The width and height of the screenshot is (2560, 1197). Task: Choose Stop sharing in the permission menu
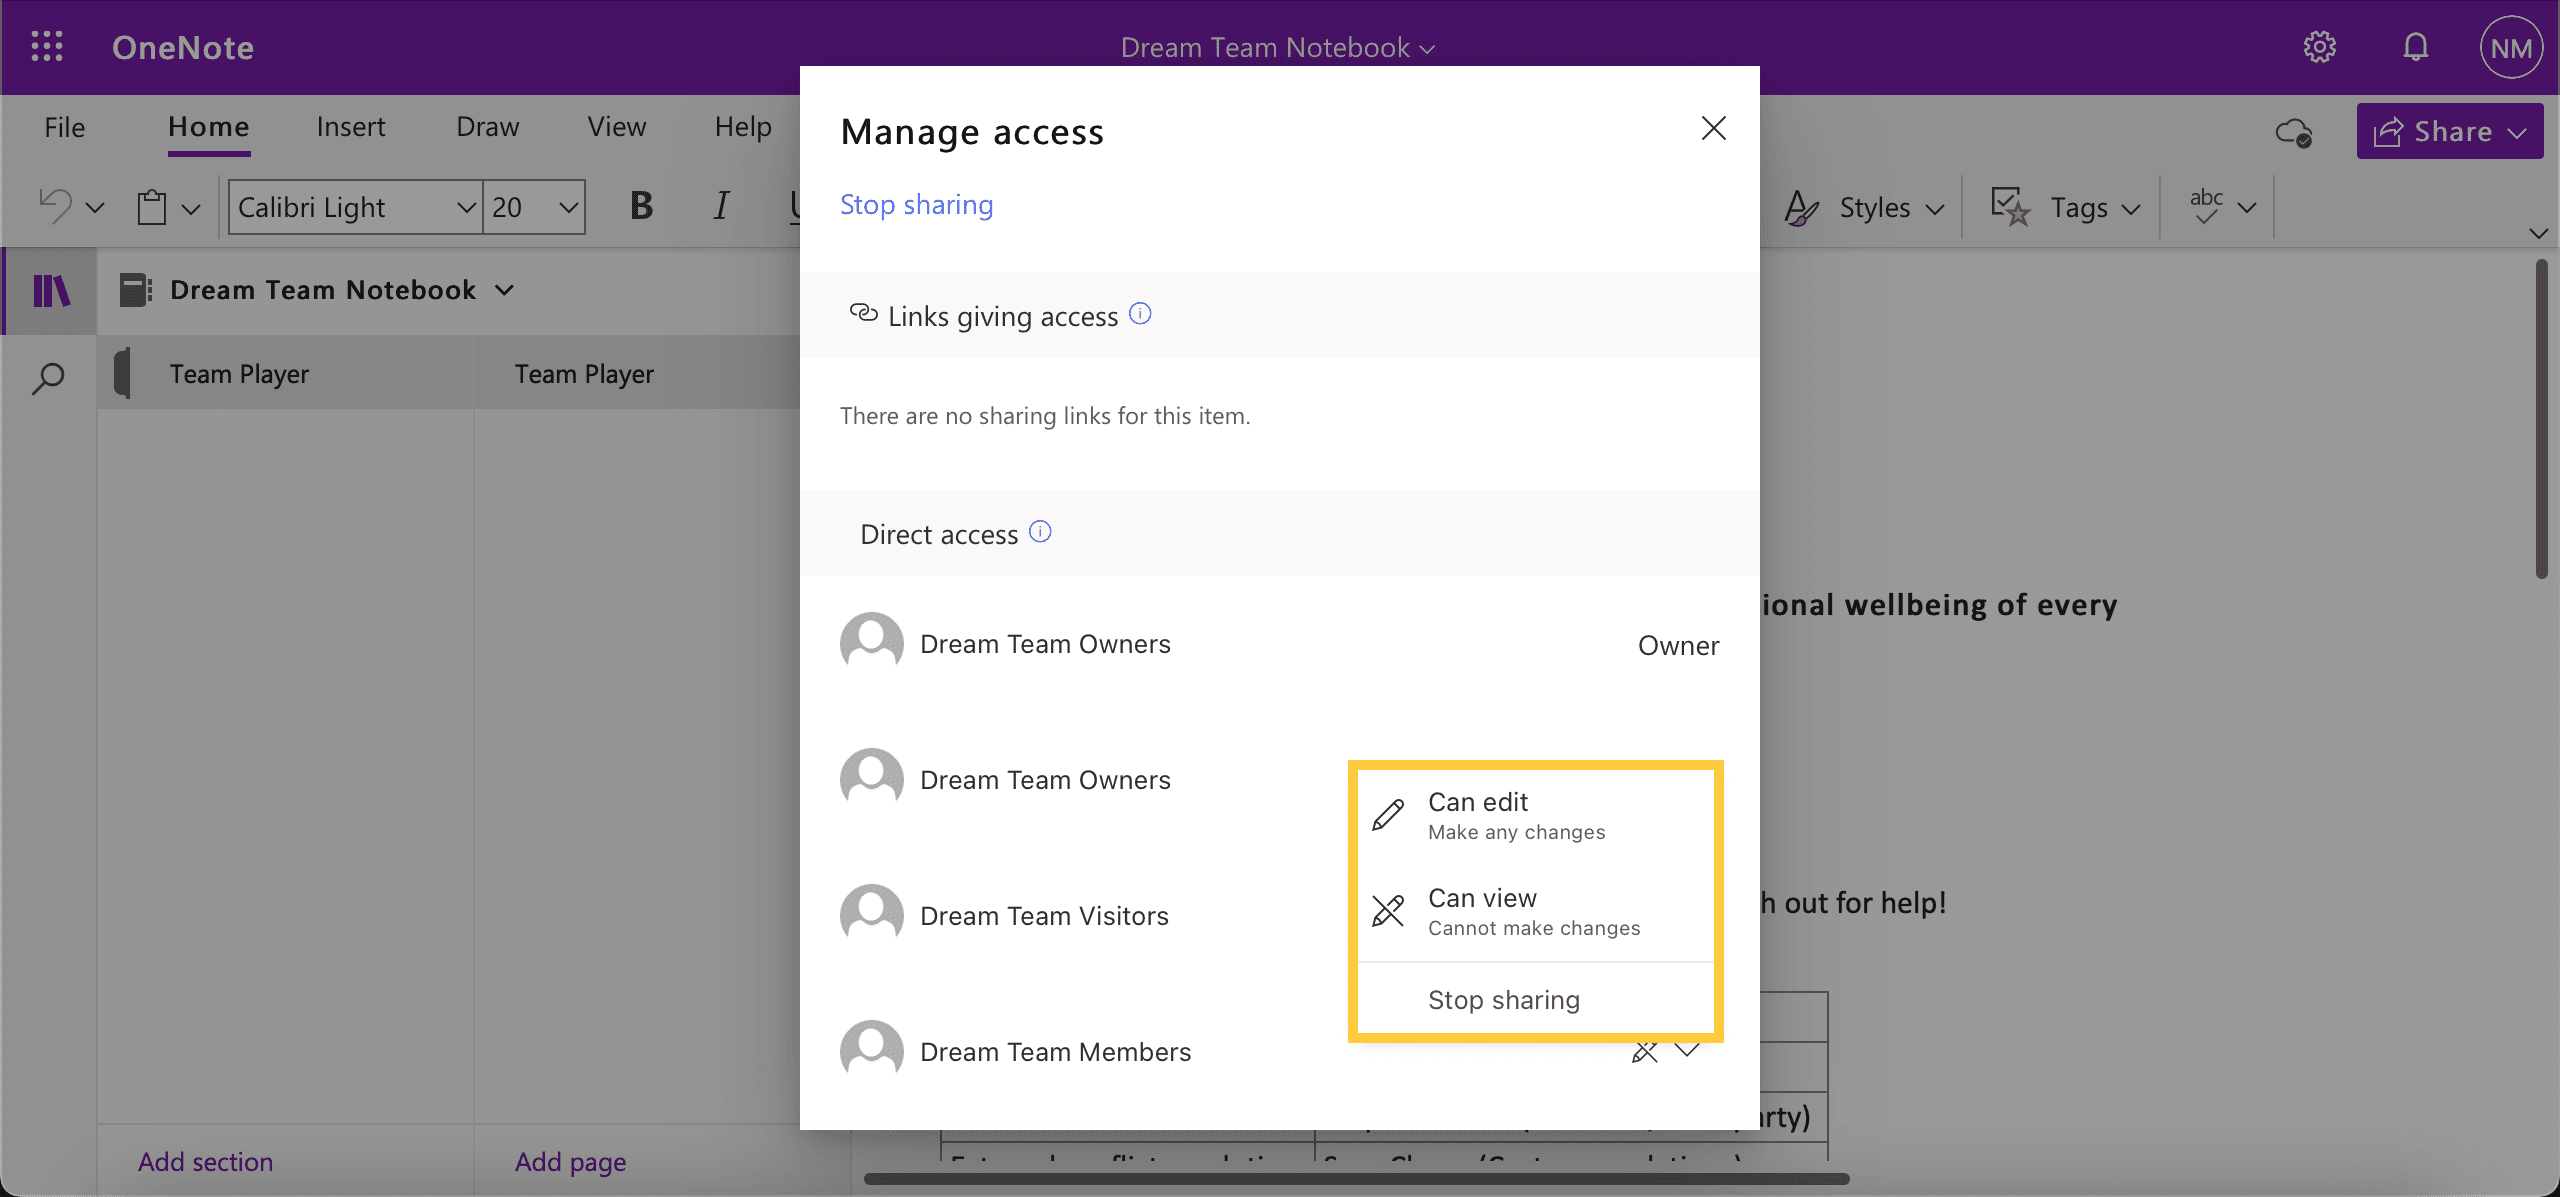1535,999
